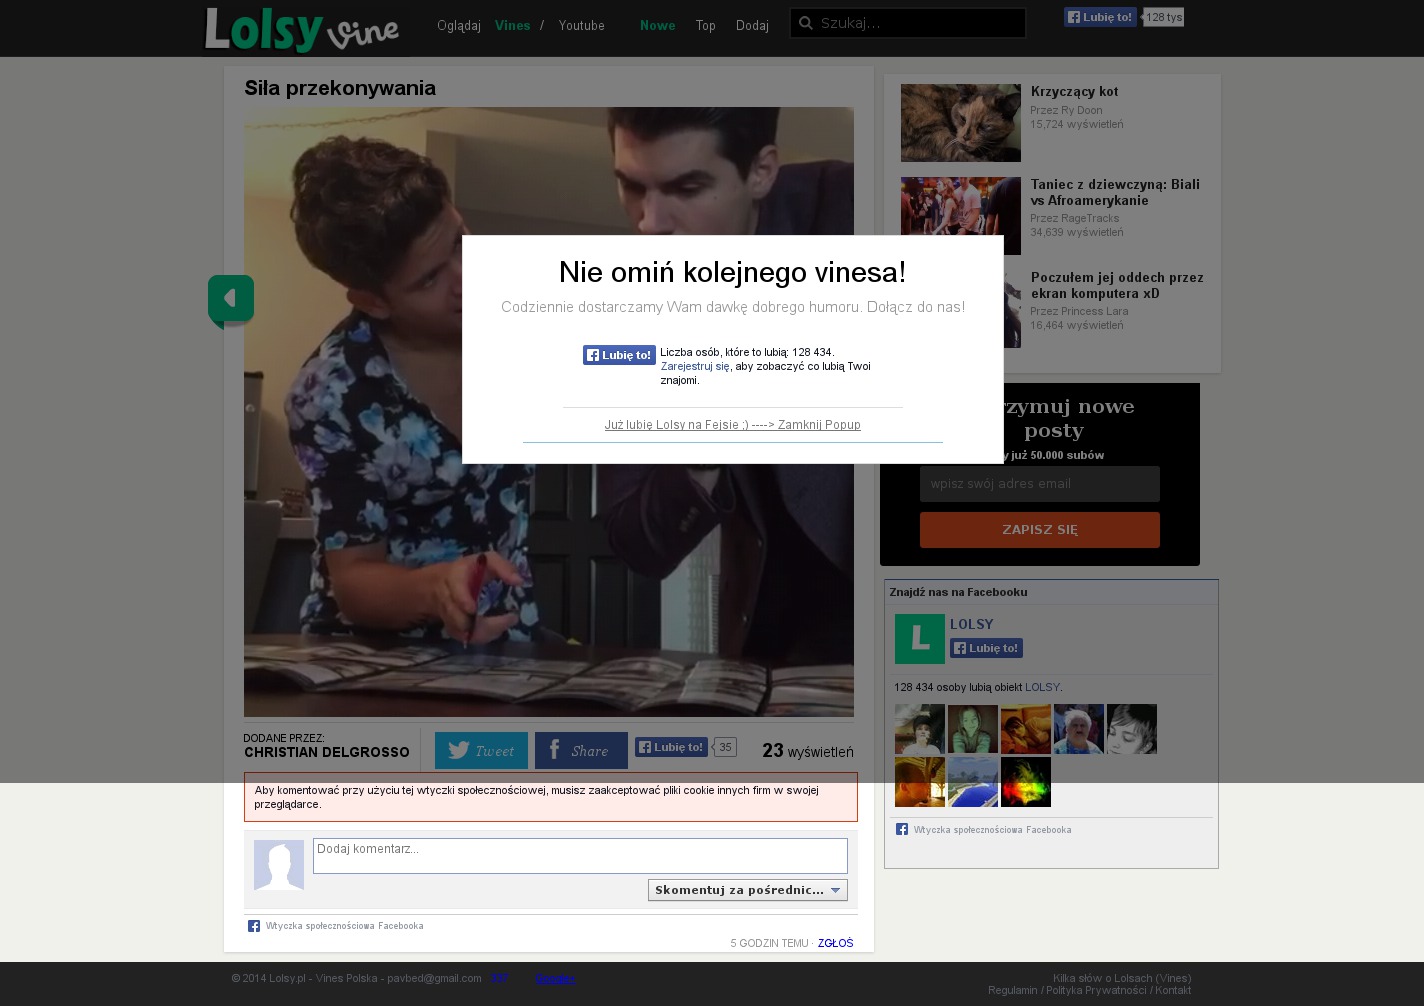The image size is (1424, 1006).
Task: Click the ZGŁOŚ report link
Action: (835, 943)
